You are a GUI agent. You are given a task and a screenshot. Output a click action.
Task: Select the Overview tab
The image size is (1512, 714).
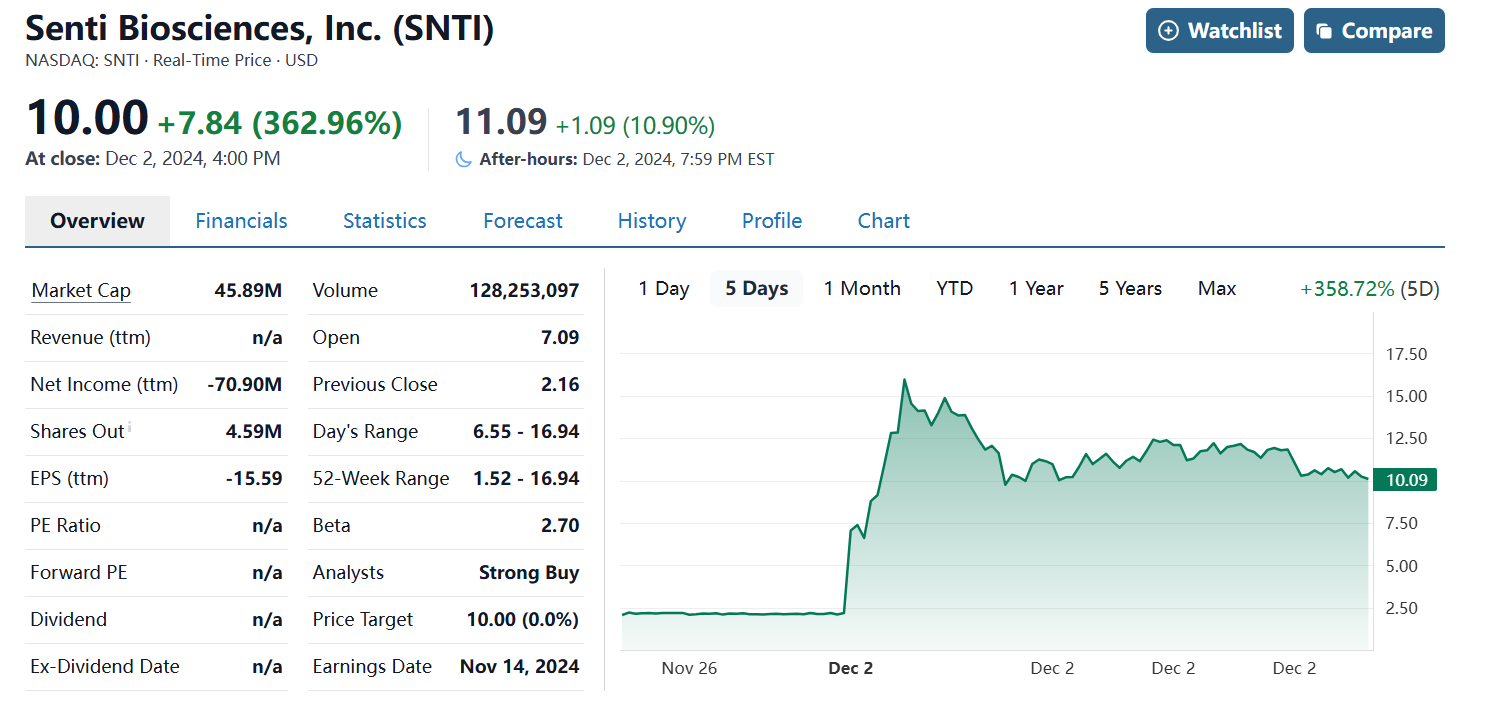[97, 221]
